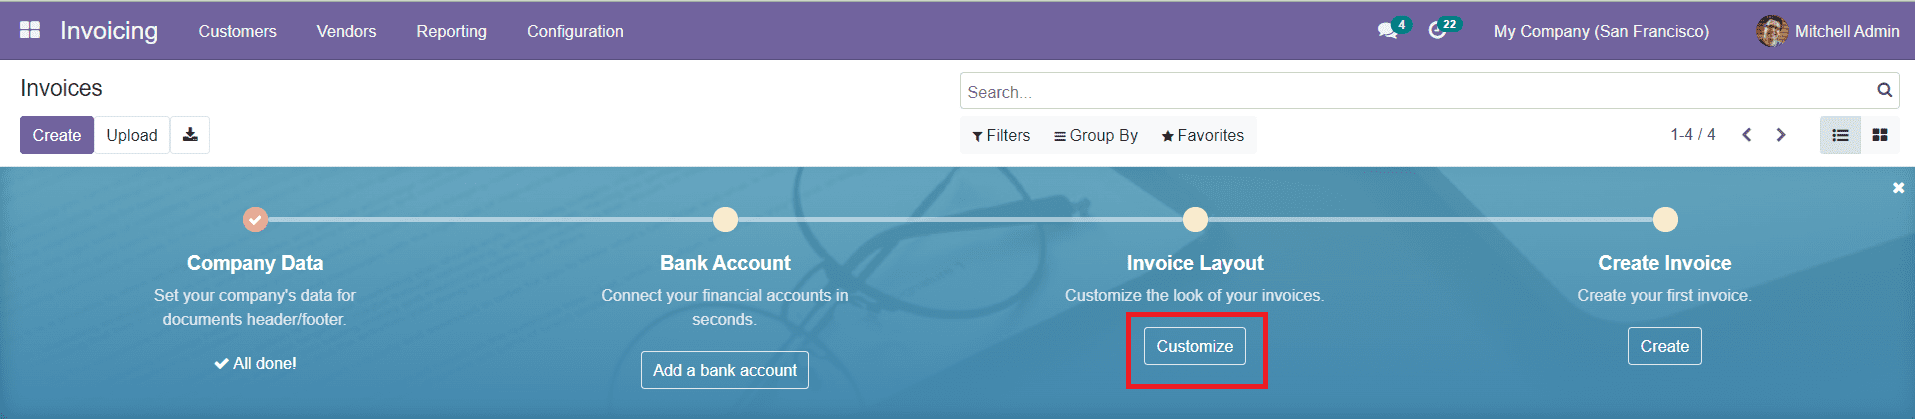
Task: Open the Configuration menu
Action: point(575,31)
